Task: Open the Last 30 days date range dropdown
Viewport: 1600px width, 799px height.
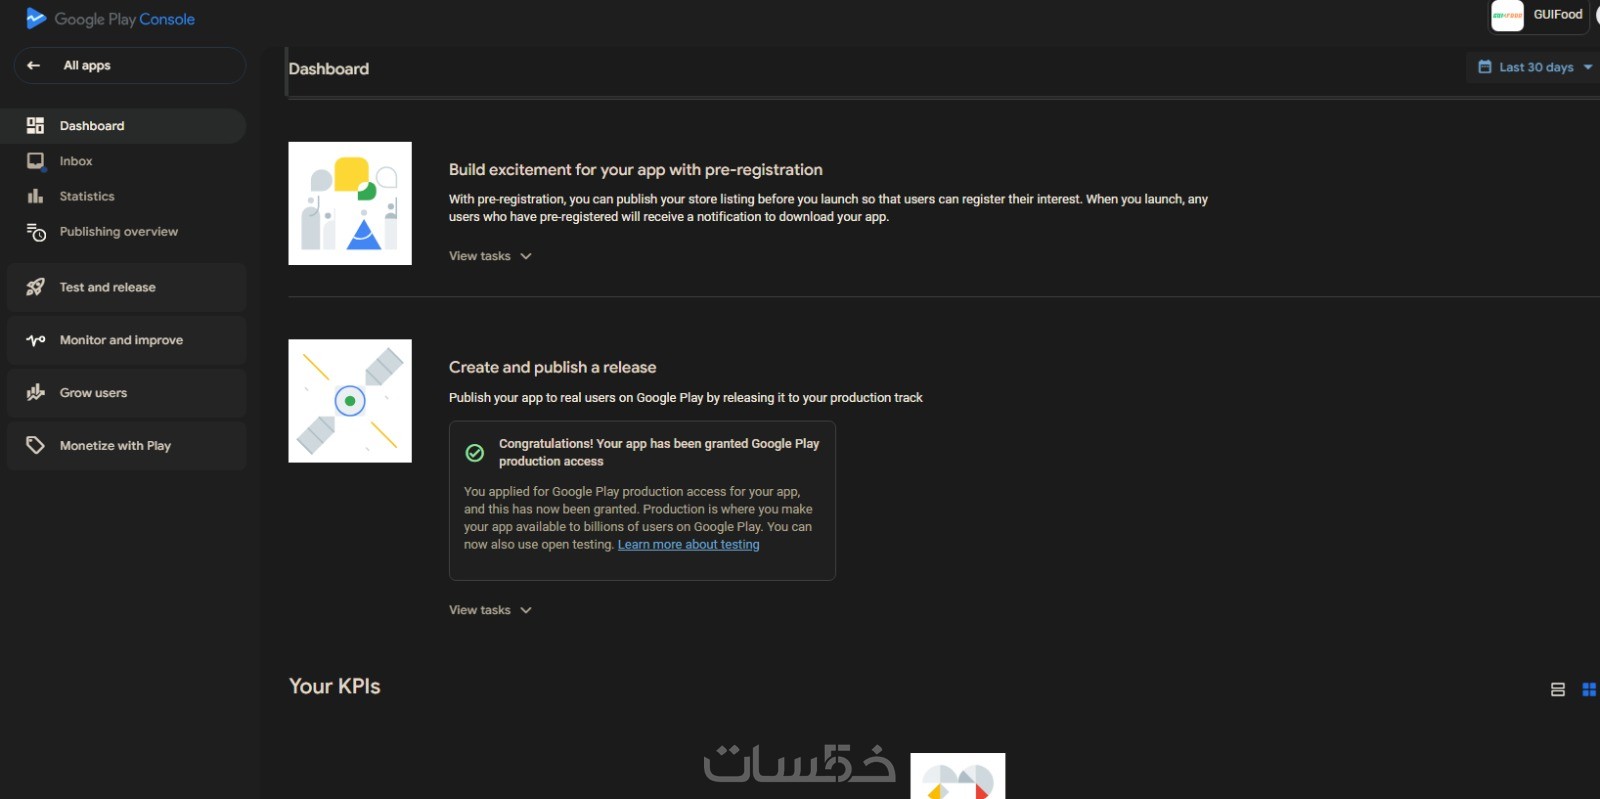Action: [x=1534, y=67]
